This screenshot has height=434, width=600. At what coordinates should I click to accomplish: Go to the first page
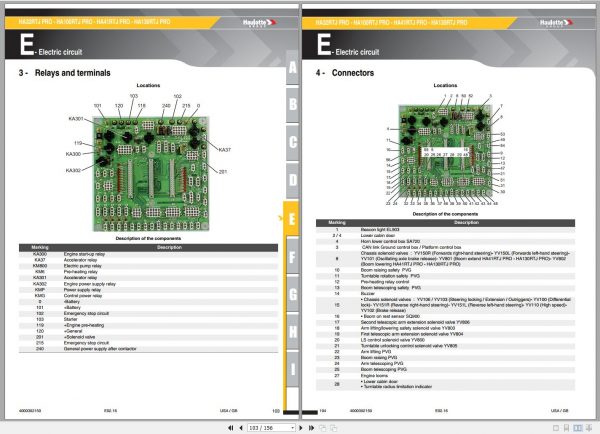231,427
